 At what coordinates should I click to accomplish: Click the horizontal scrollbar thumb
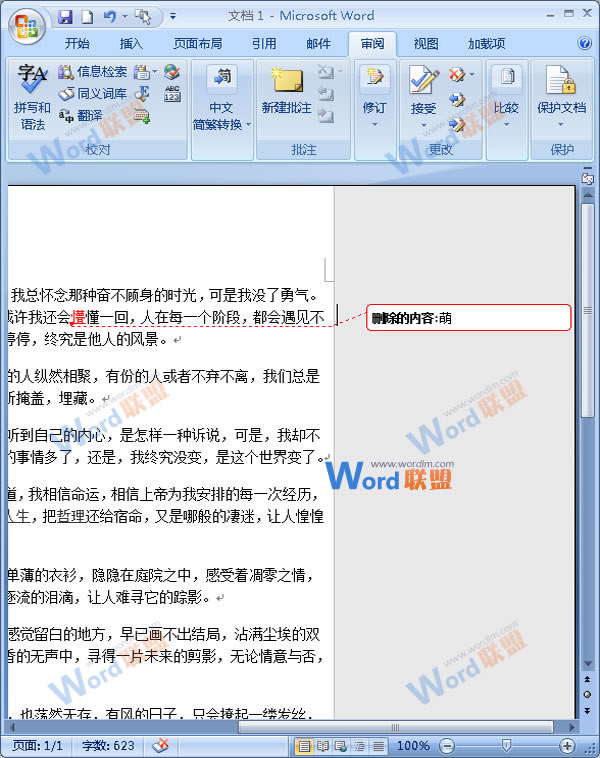395,727
